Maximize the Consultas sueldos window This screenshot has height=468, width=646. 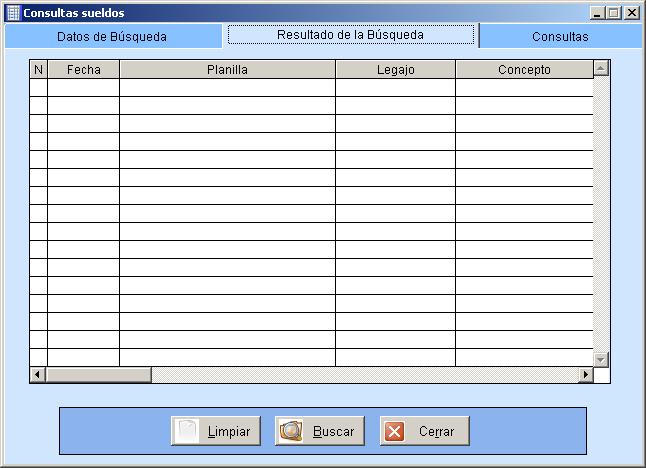pos(613,13)
